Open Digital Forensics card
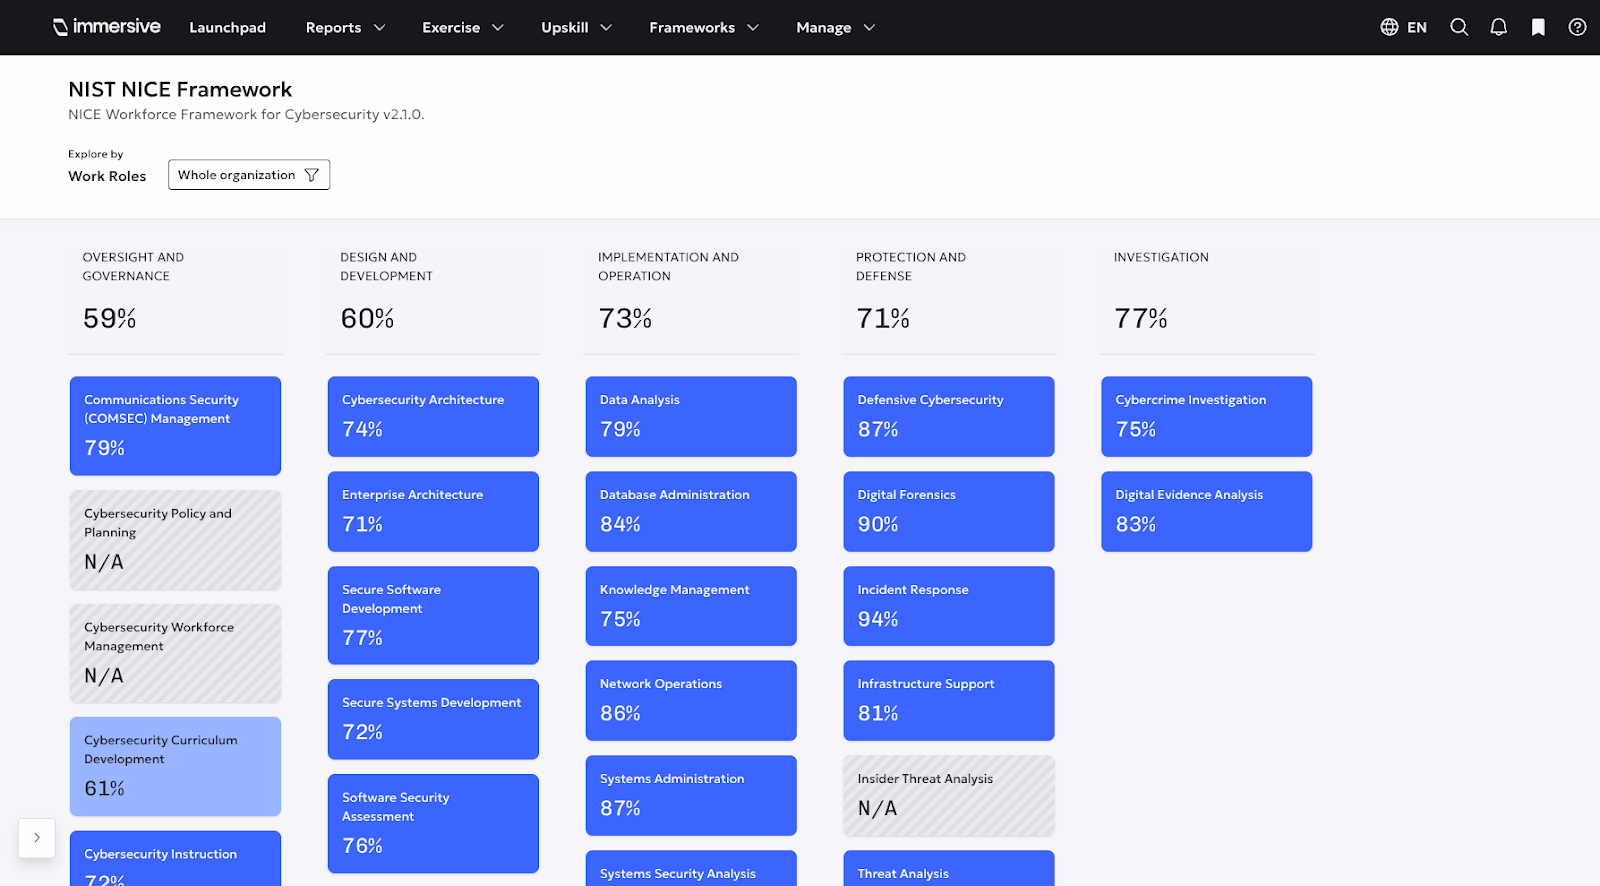This screenshot has width=1600, height=886. coord(949,512)
